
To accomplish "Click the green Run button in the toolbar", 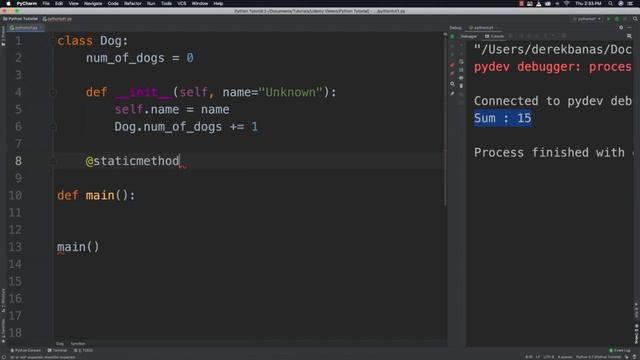I will [x=609, y=19].
